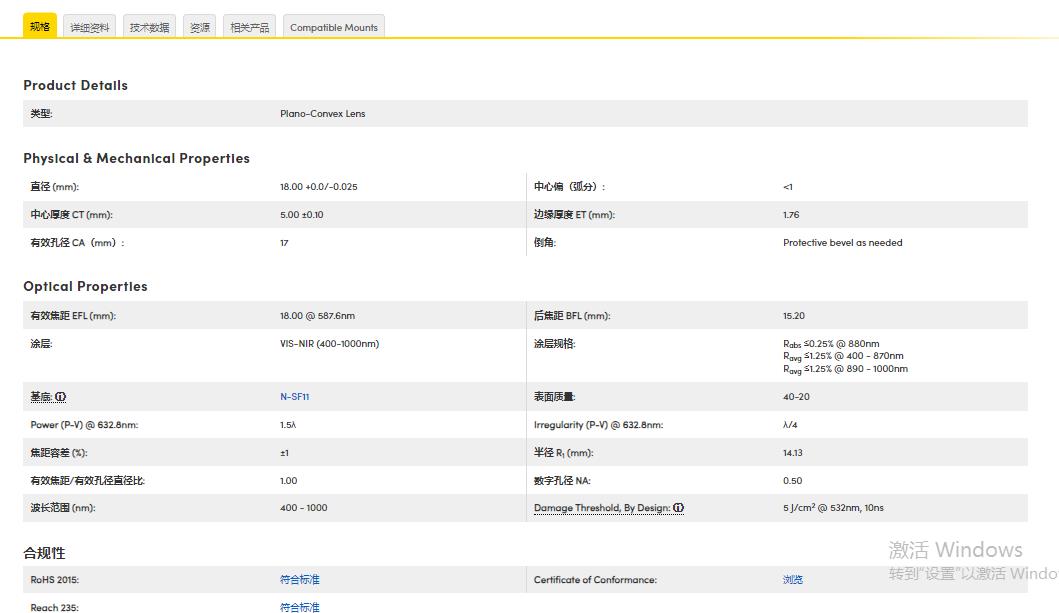This screenshot has height=613, width=1059.
Task: Click the Physical & Mechanical Properties heading
Action: click(136, 158)
